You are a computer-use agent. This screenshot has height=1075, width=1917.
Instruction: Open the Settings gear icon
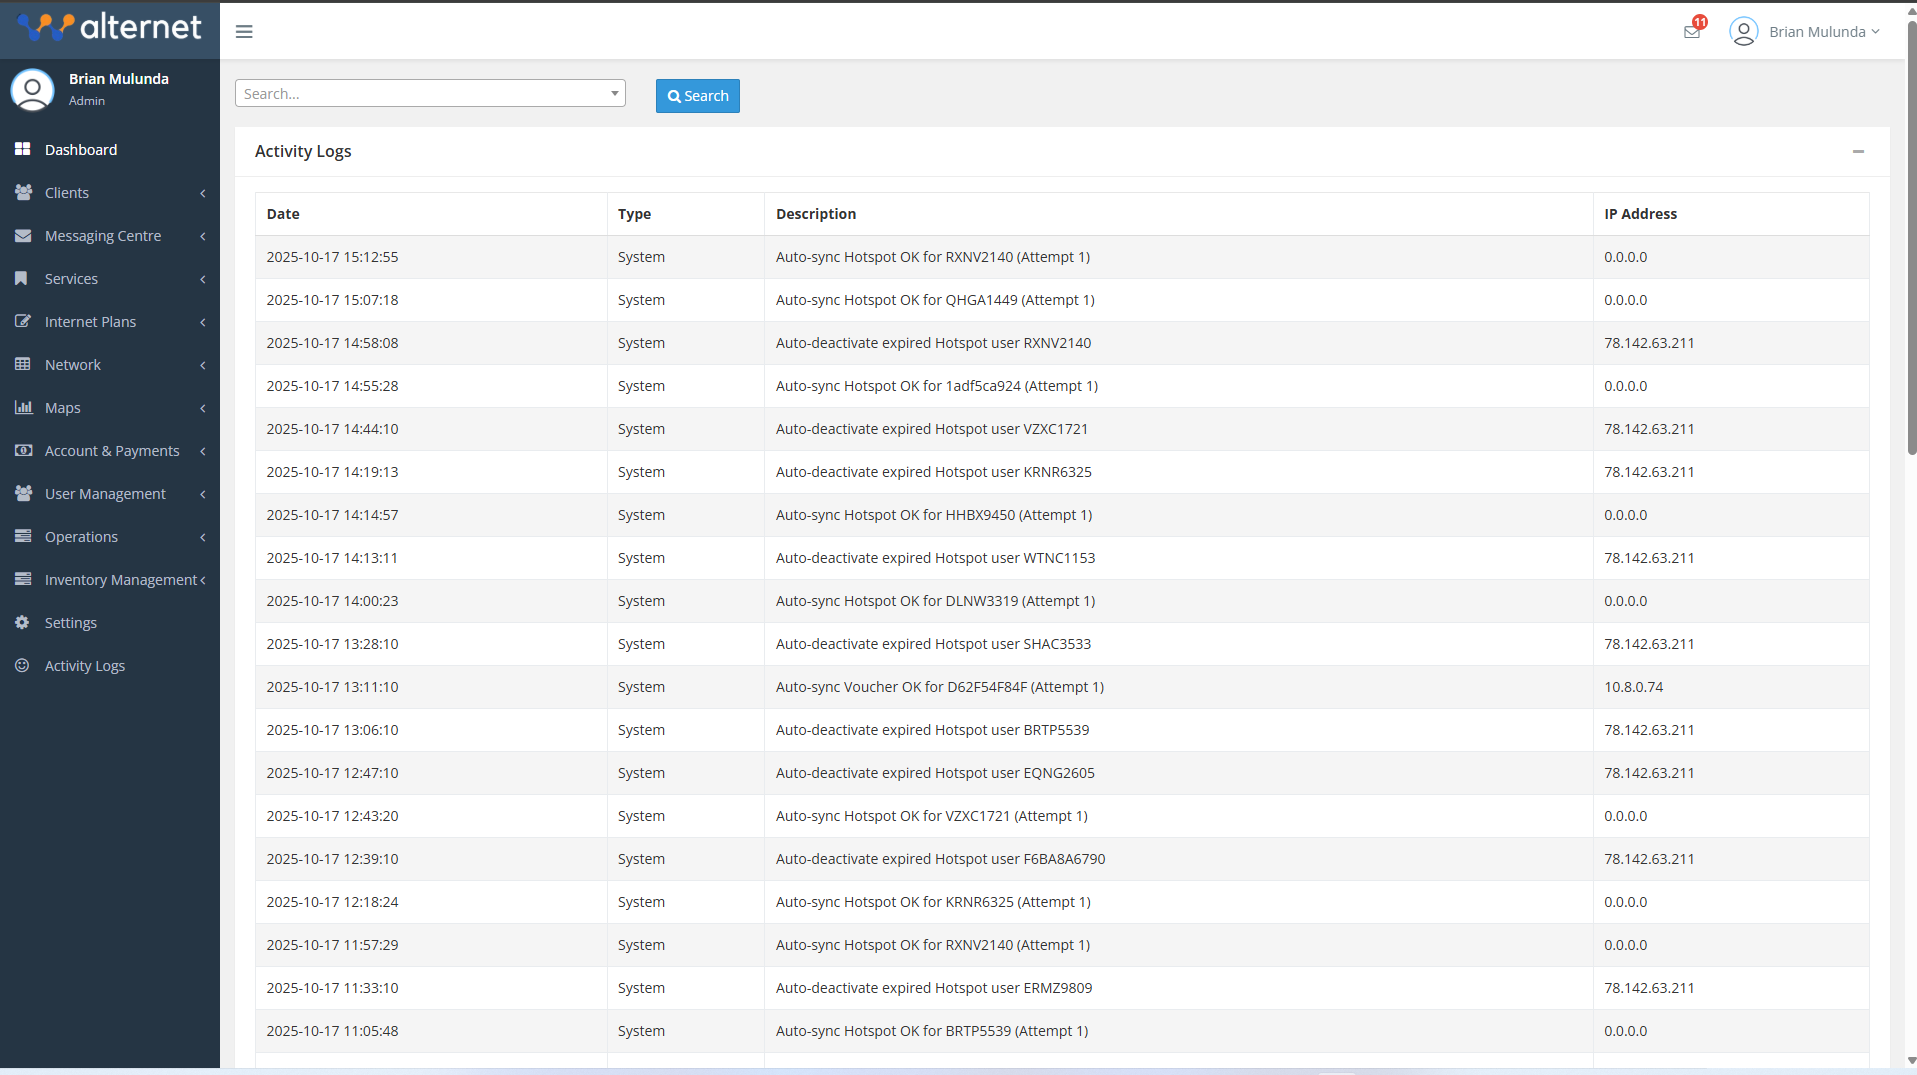tap(23, 622)
